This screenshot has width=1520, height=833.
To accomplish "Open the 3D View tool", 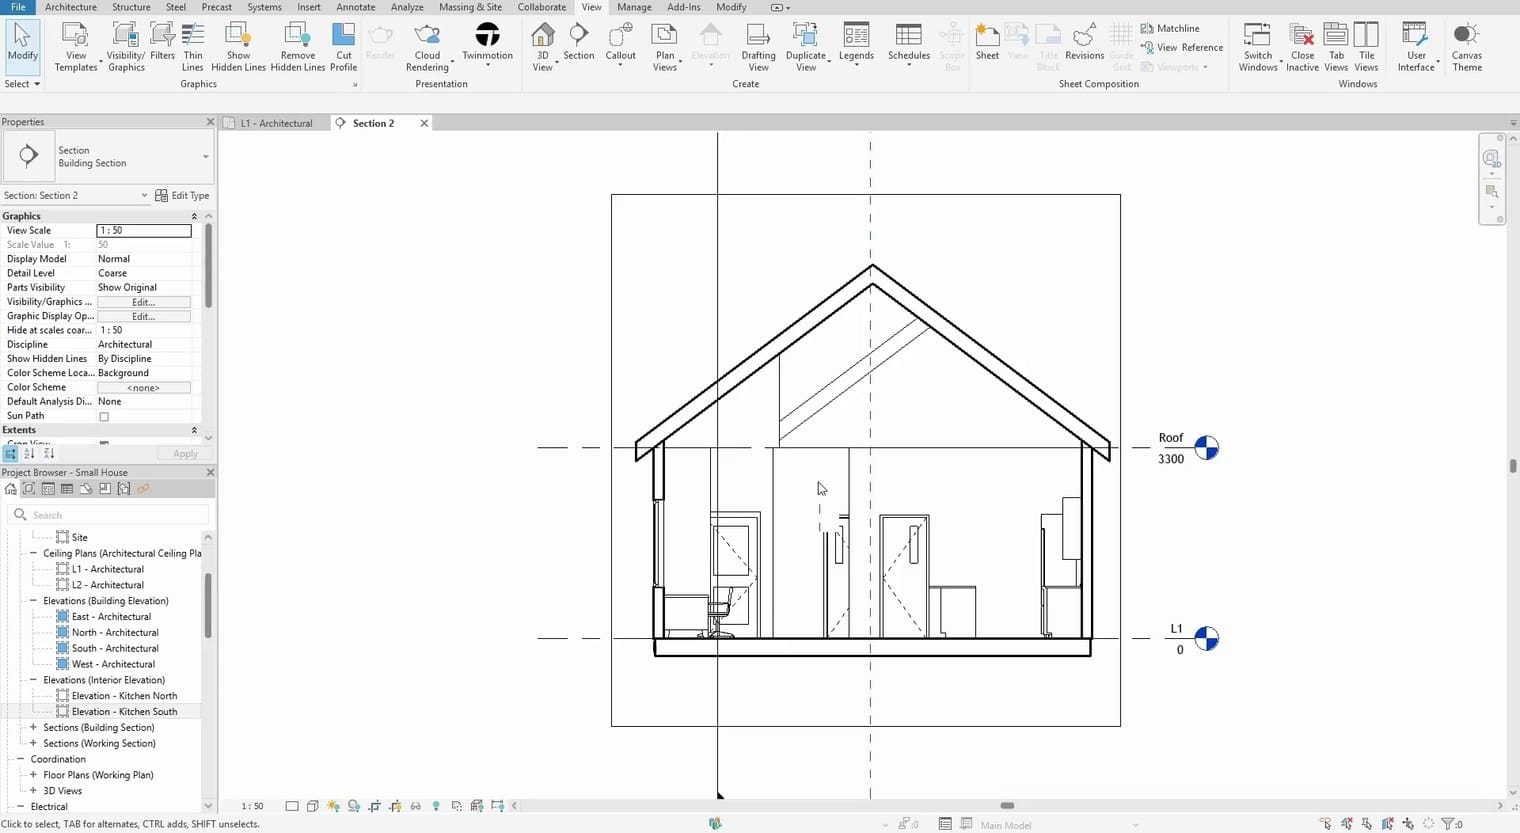I will tap(542, 47).
